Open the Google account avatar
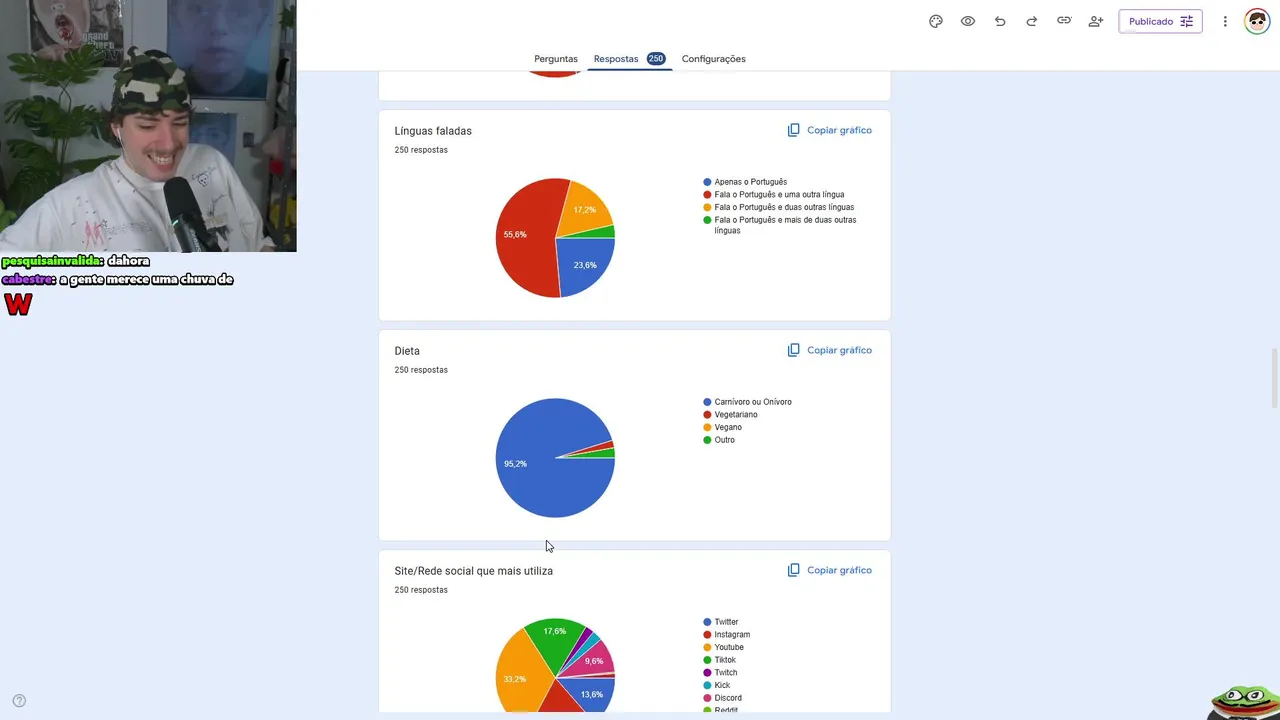The height and width of the screenshot is (720, 1280). pos(1257,21)
